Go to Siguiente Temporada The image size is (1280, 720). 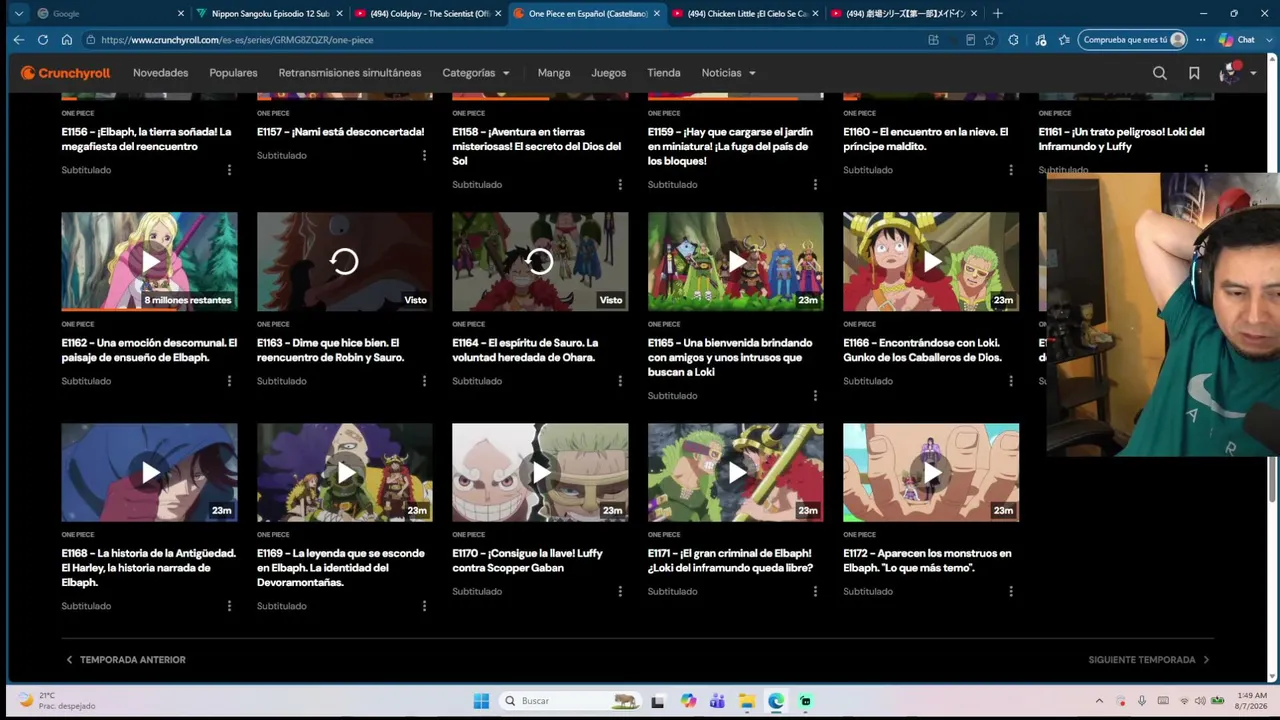[x=1149, y=660]
